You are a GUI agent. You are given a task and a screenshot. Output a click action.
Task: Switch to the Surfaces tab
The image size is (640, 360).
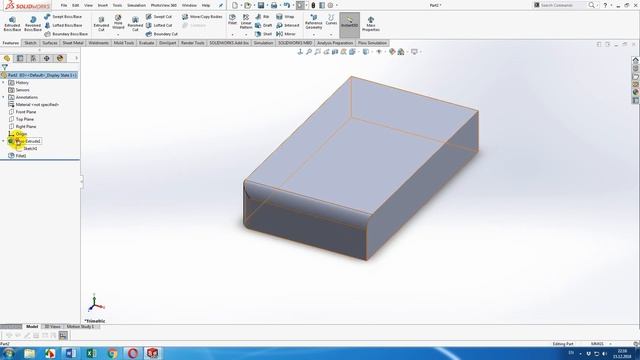pos(50,43)
